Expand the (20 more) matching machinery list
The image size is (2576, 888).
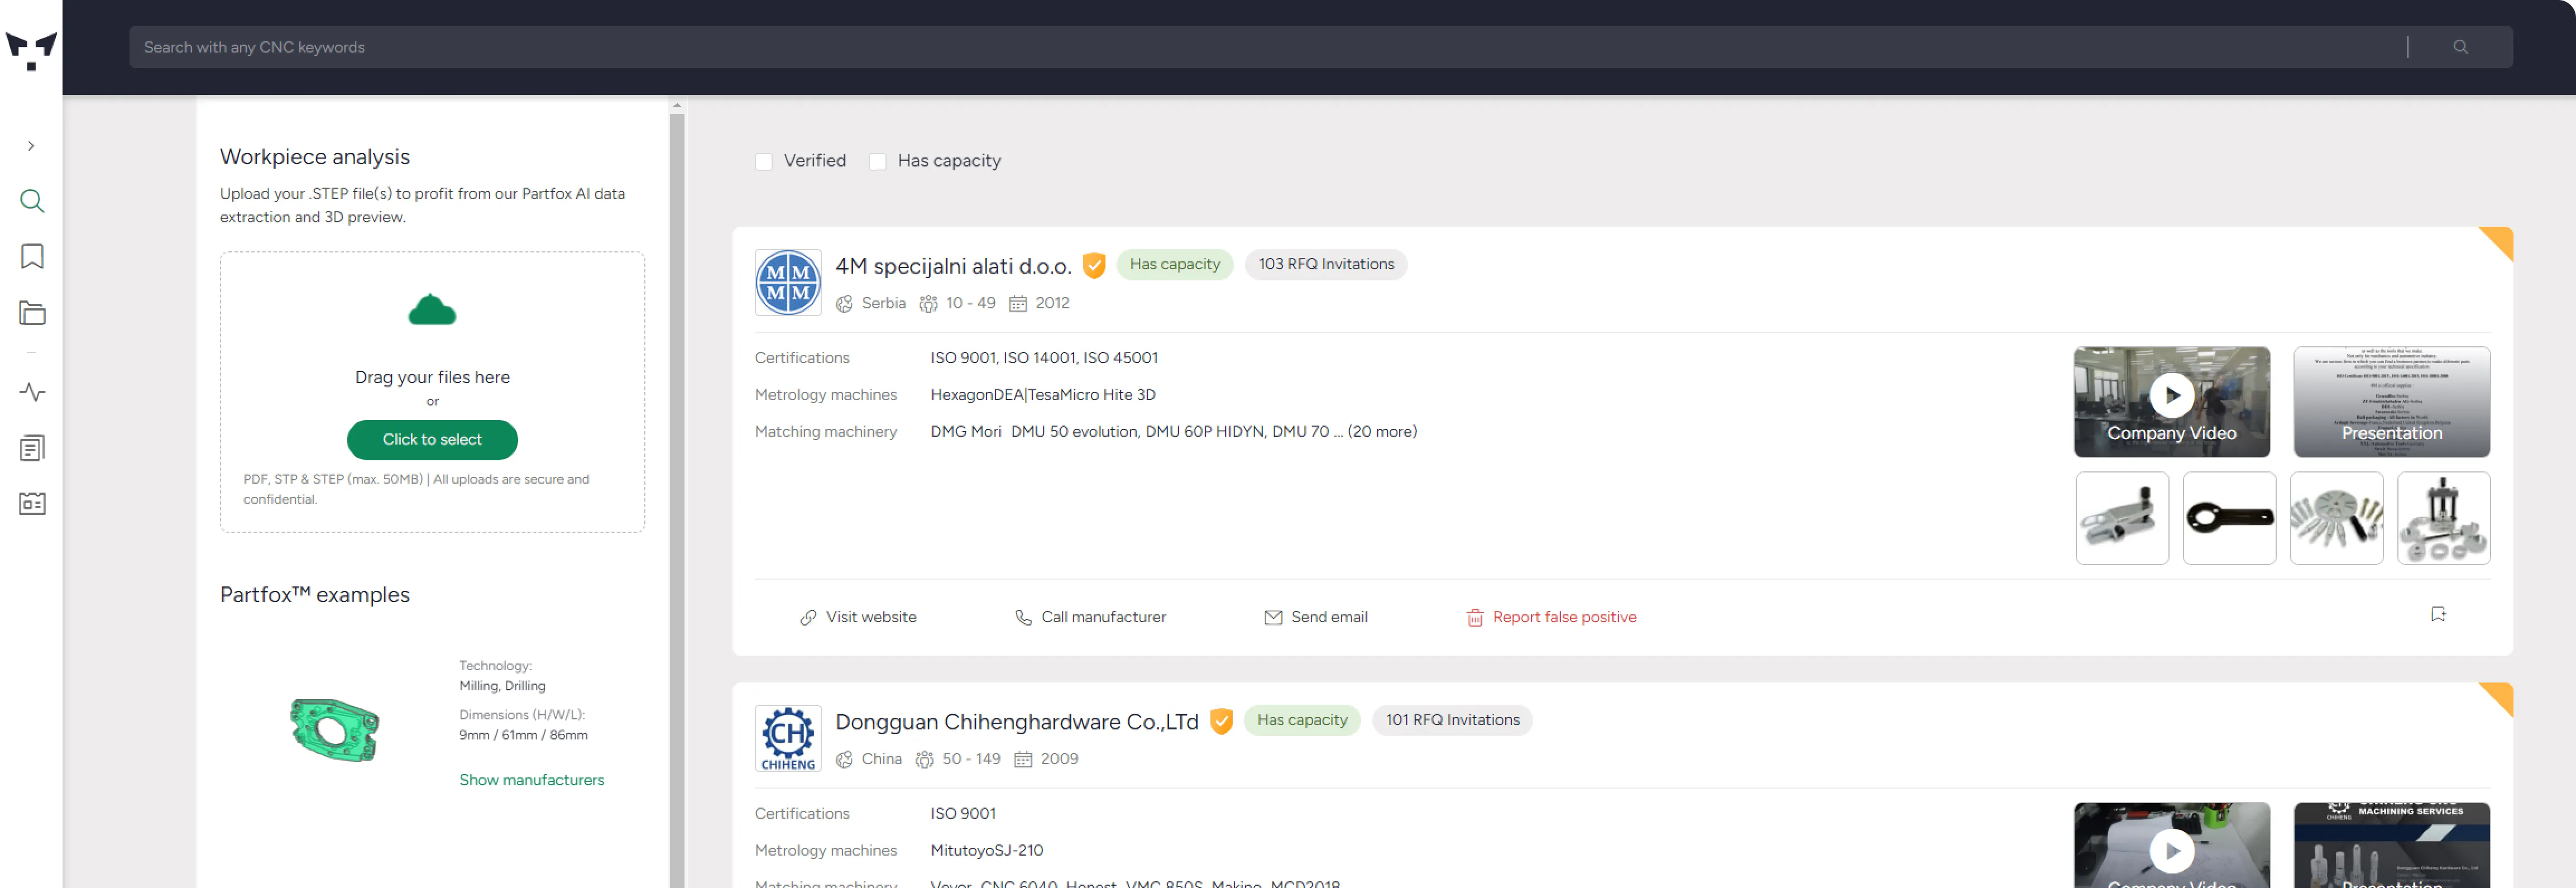(1381, 432)
